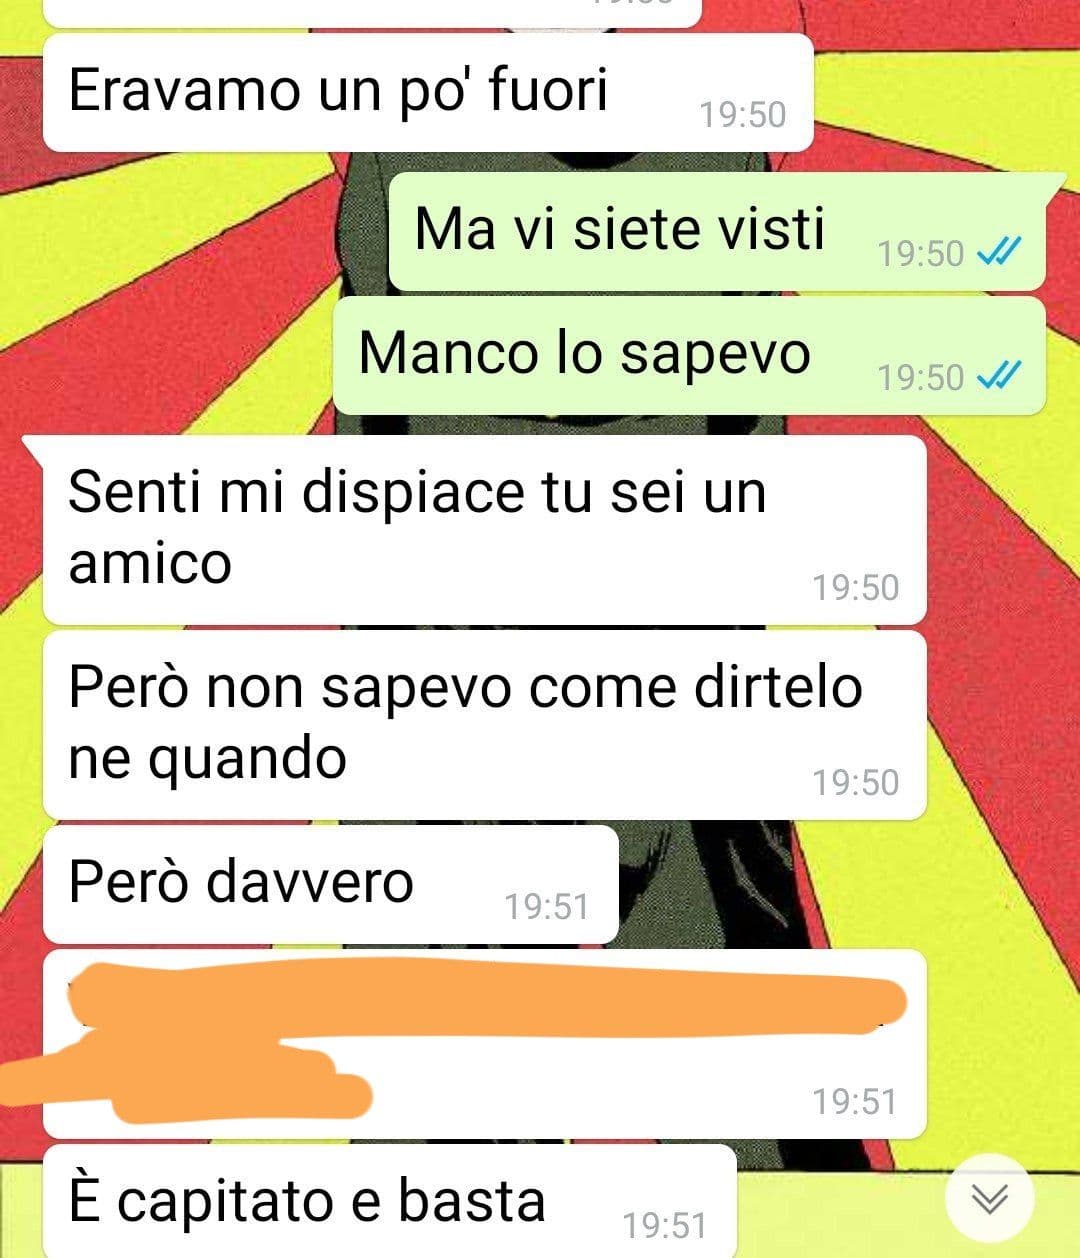1080x1258 pixels.
Task: Tap the 19:51 timestamp on 'È capitato e basta'
Action: pos(664,1225)
